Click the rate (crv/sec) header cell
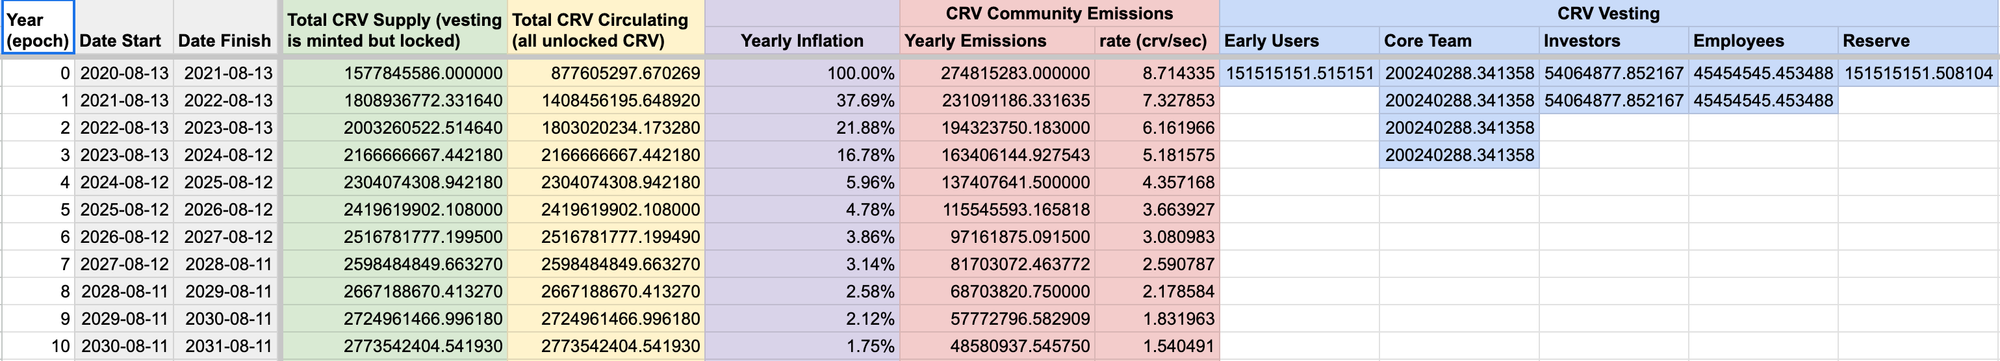Image resolution: width=2000 pixels, height=361 pixels. pyautogui.click(x=1157, y=41)
